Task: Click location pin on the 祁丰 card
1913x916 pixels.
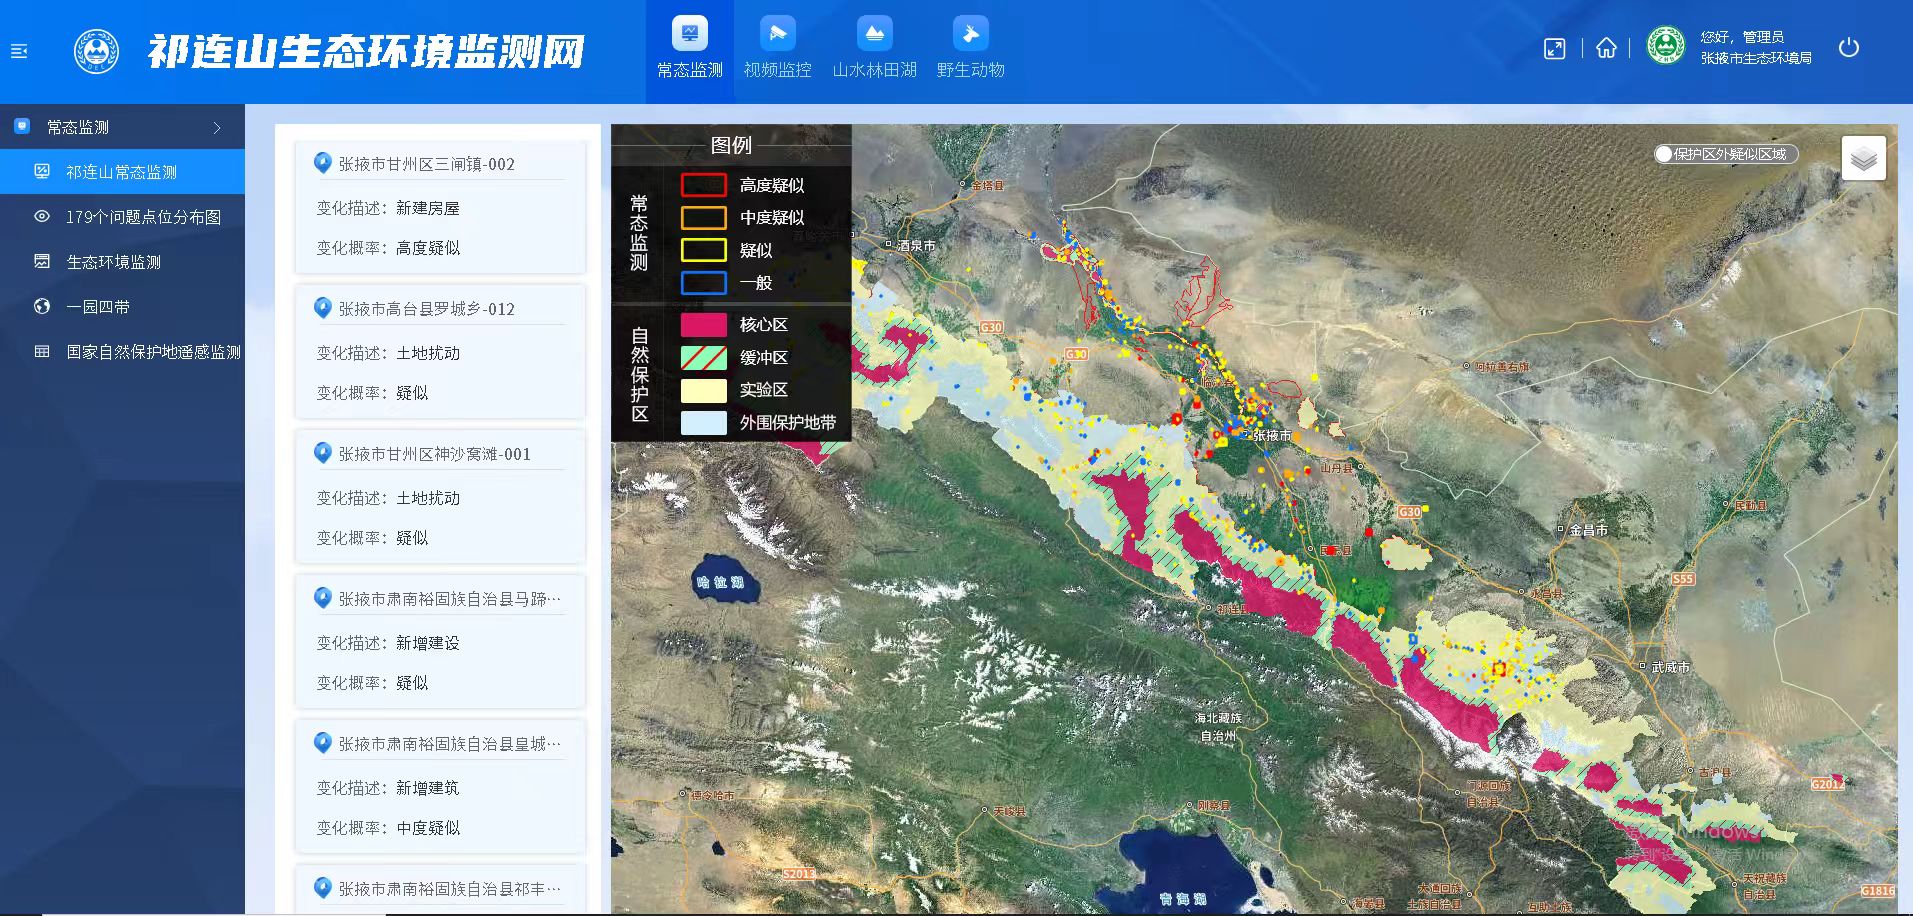Action: tap(322, 888)
